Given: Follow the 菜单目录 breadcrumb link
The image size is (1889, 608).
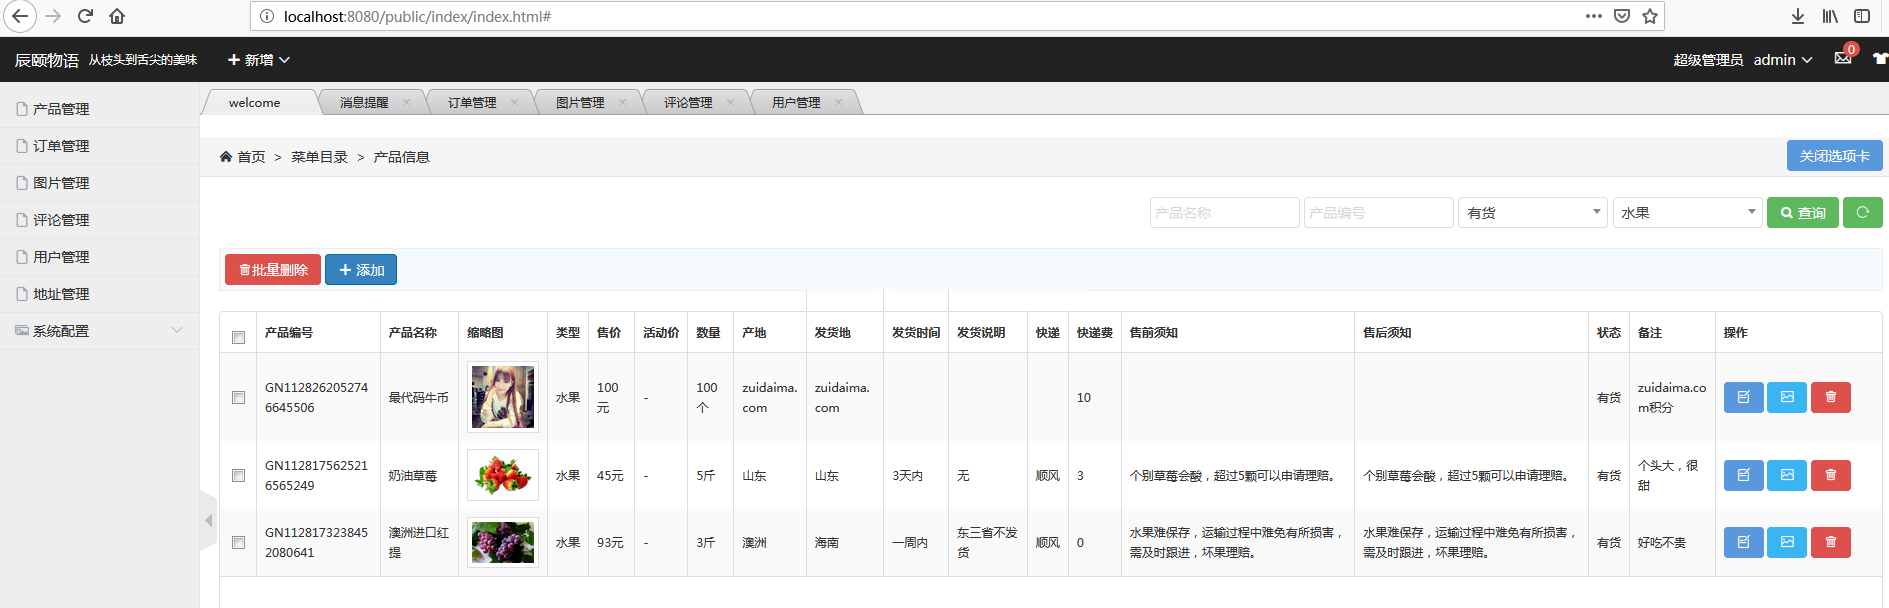Looking at the screenshot, I should coord(319,157).
